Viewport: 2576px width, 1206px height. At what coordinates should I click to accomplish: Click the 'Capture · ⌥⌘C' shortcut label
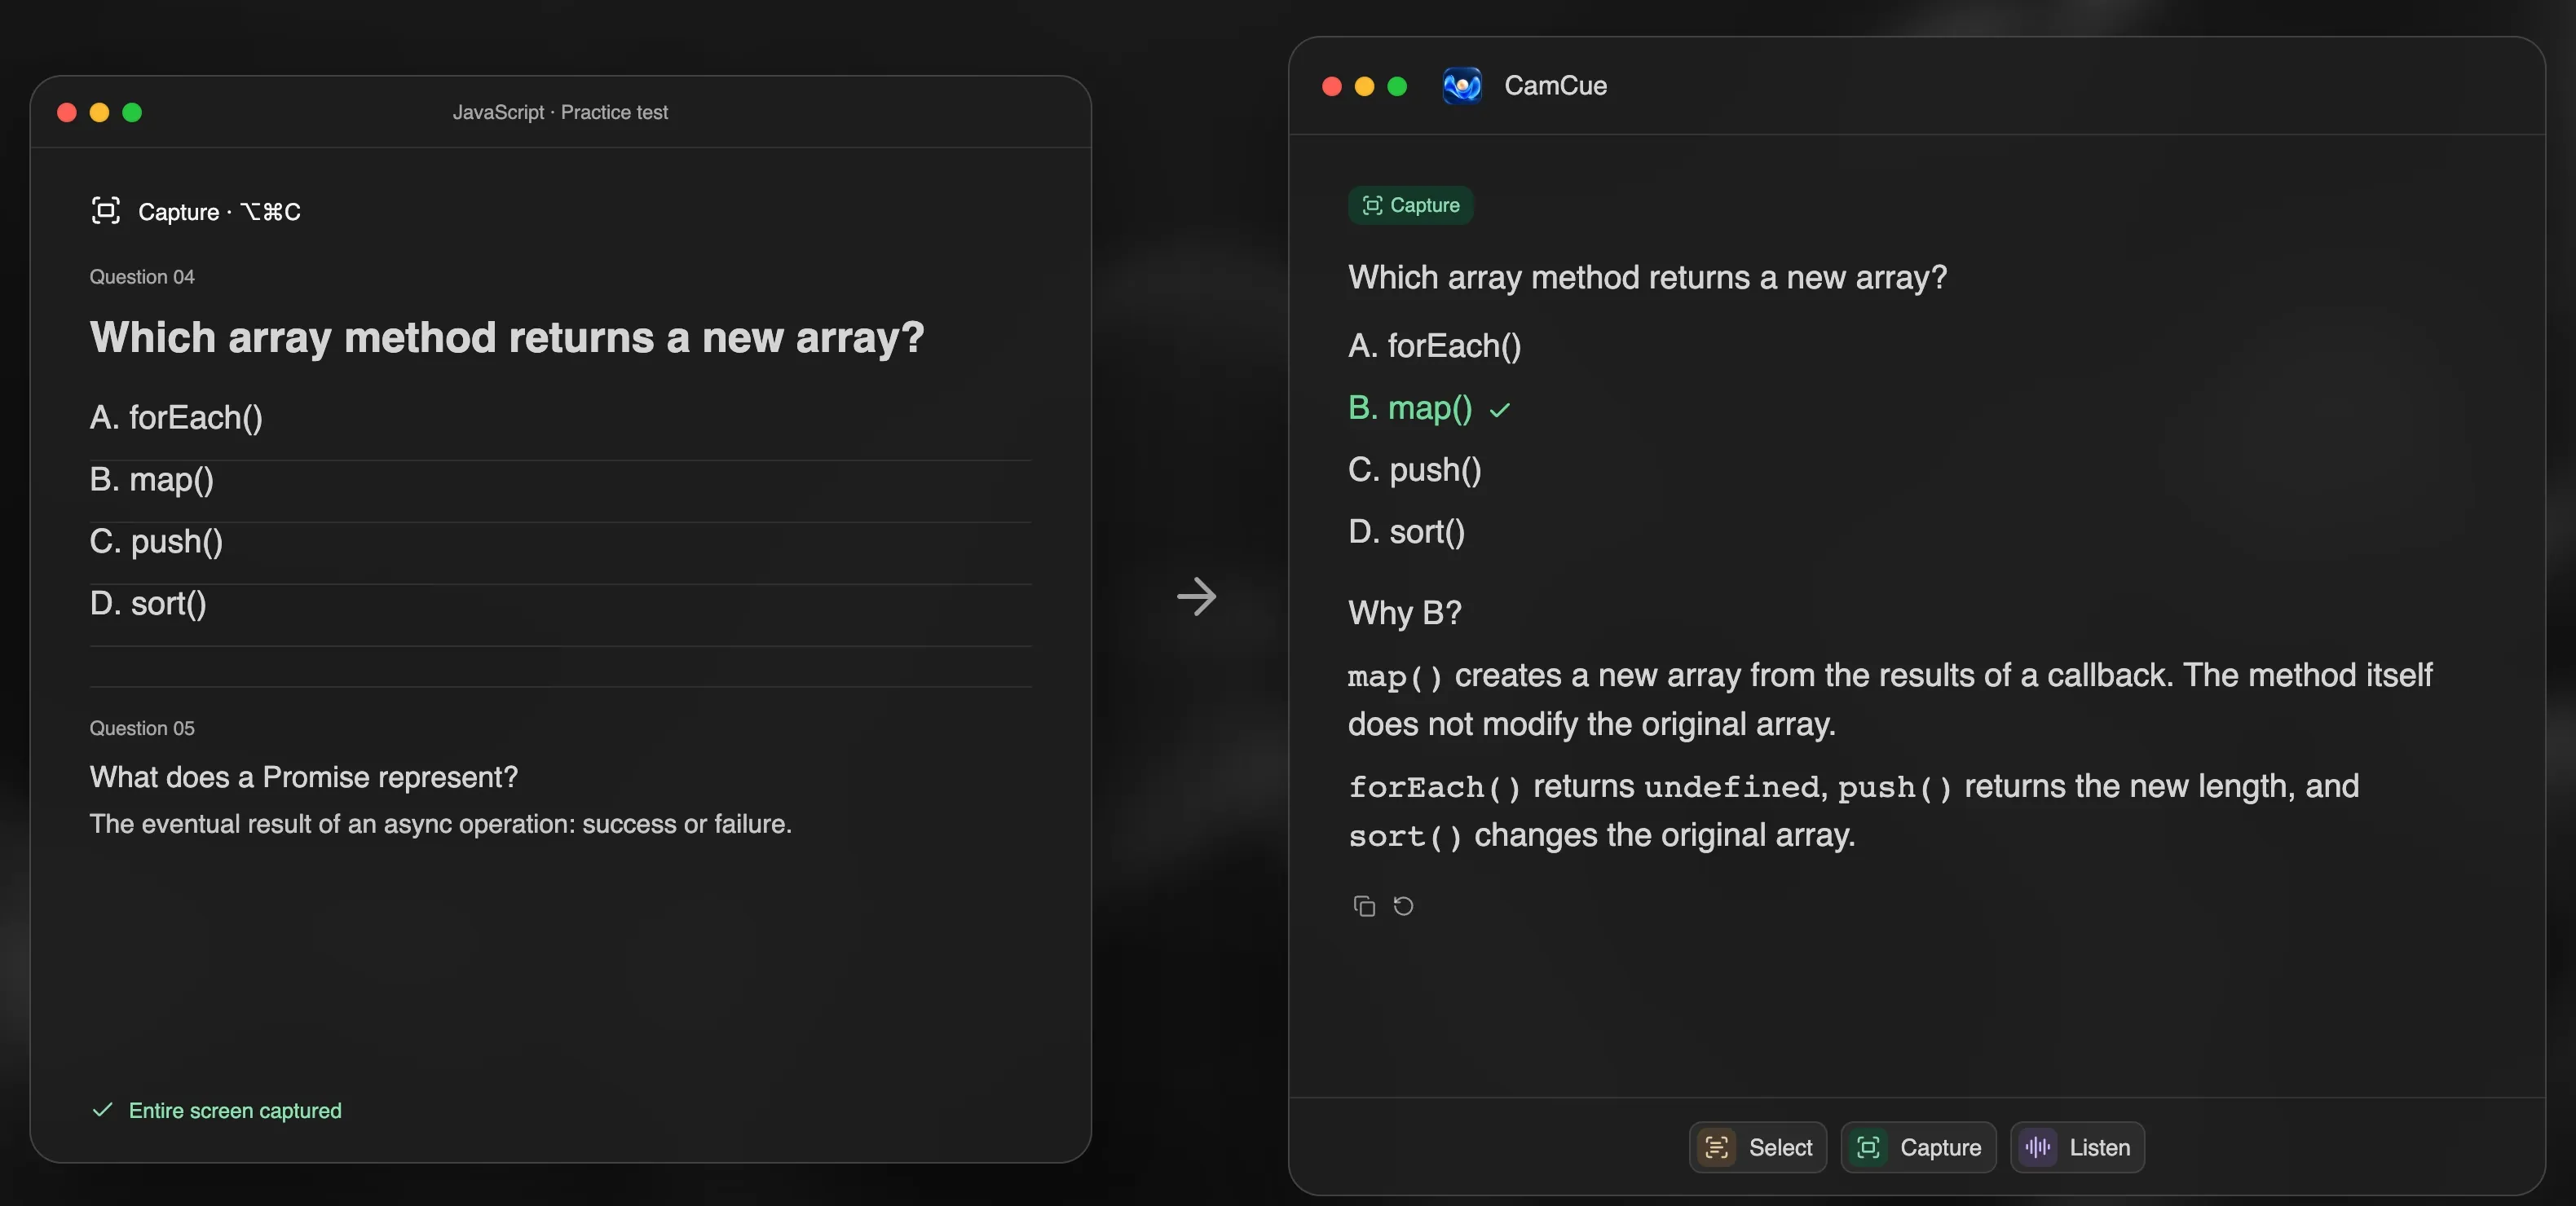click(219, 211)
